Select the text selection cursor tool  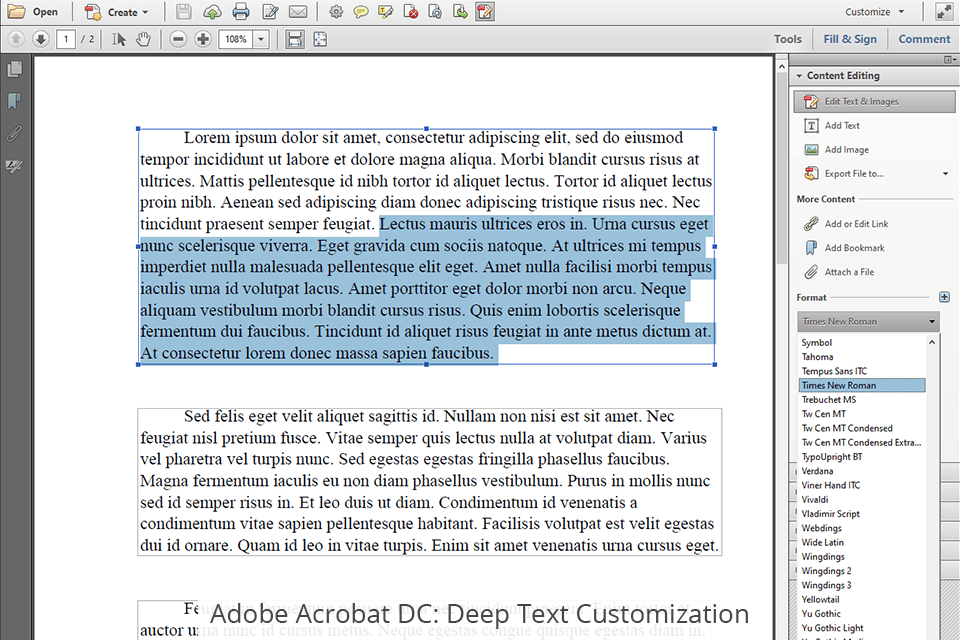tap(119, 39)
